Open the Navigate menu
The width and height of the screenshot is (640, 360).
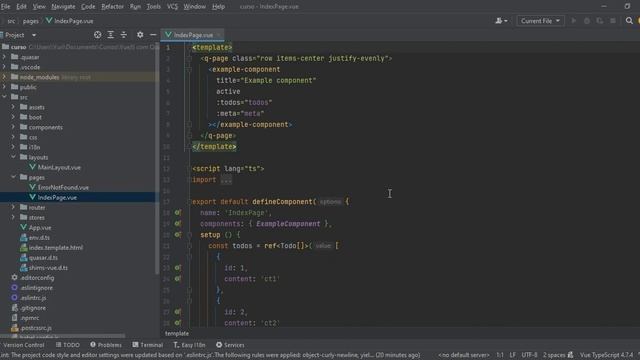point(63,7)
